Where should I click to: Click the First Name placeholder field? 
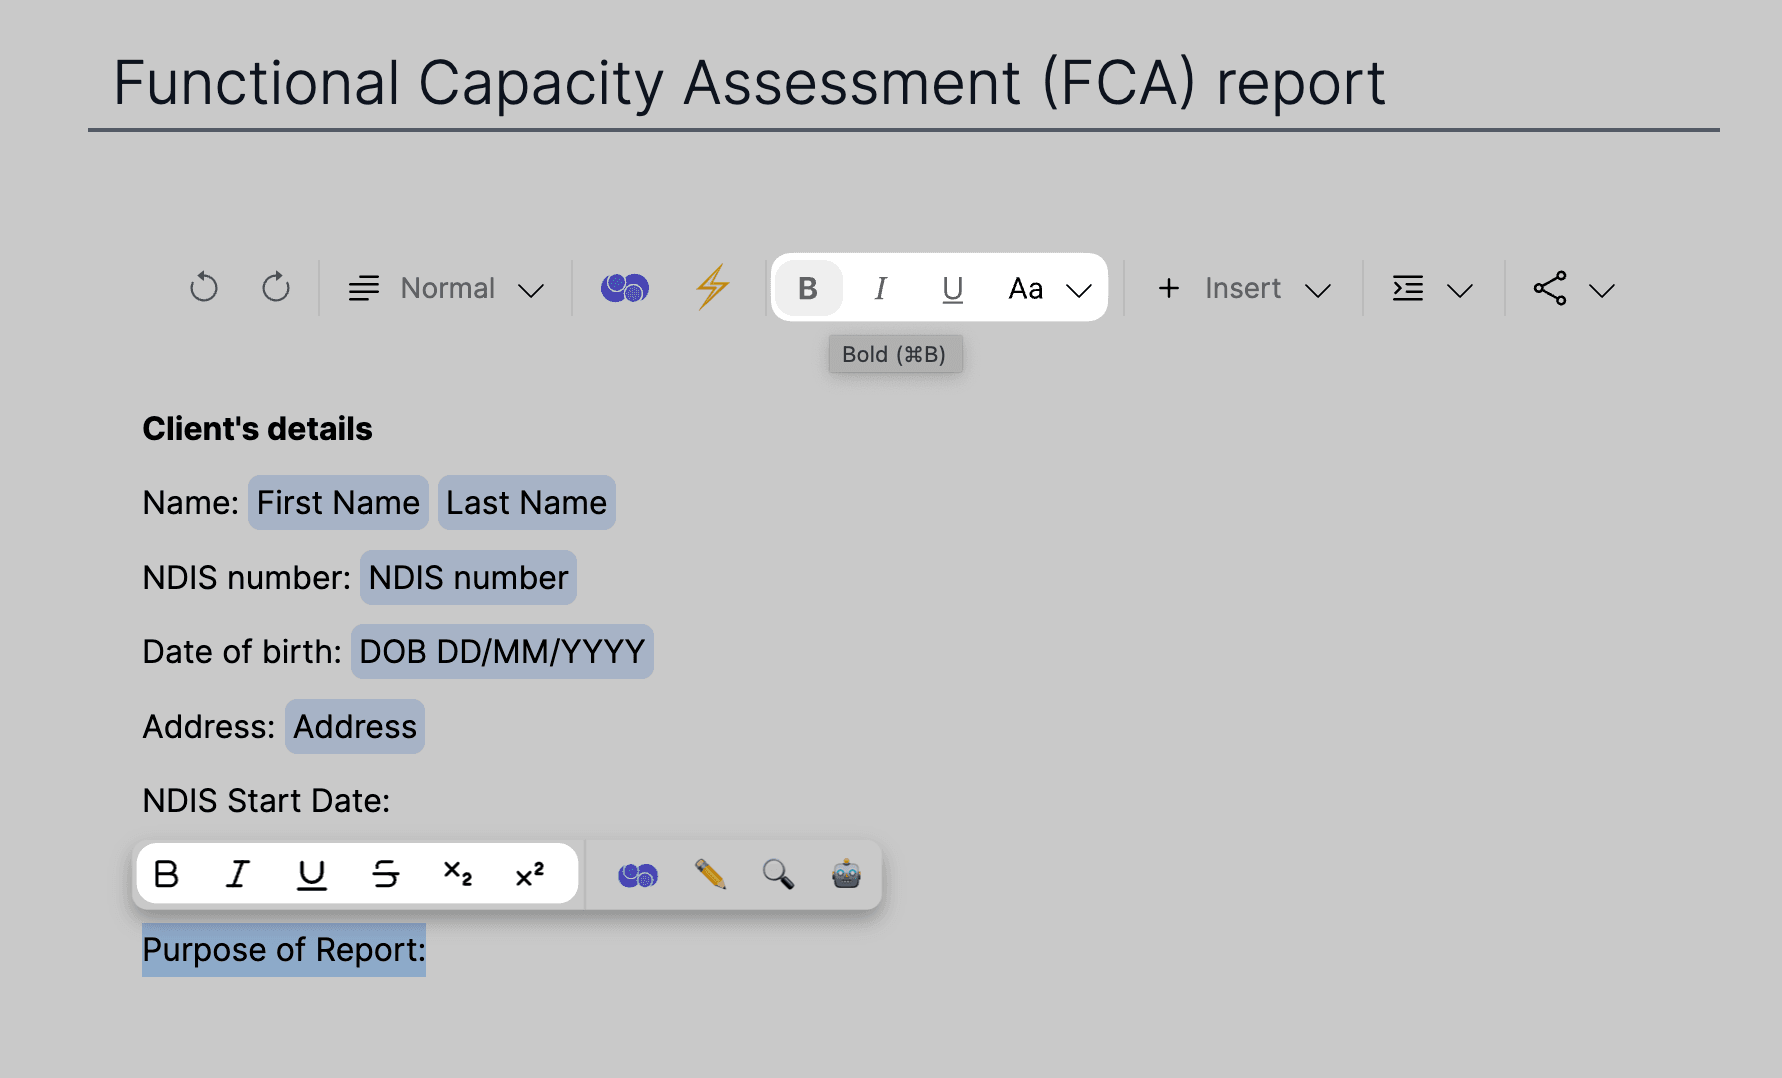click(338, 503)
